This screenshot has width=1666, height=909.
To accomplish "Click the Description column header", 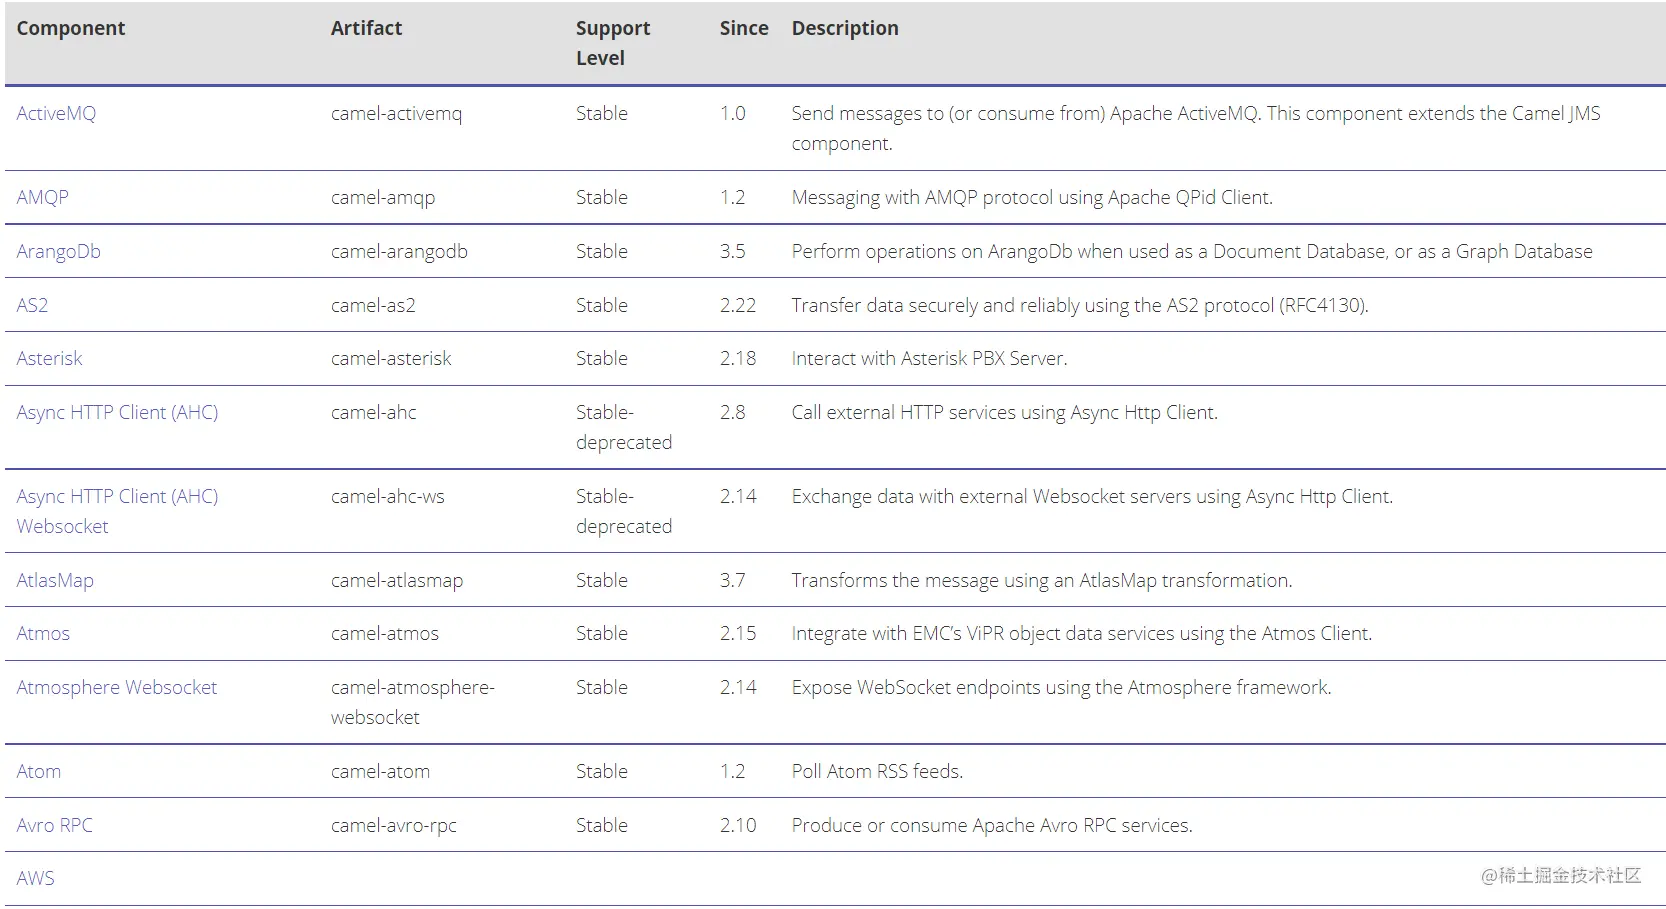I will tap(845, 28).
